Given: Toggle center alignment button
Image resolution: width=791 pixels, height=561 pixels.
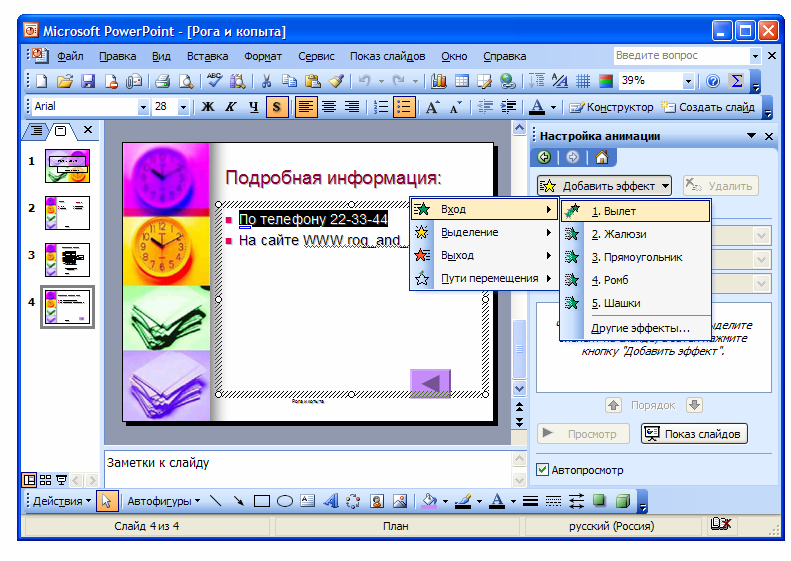Looking at the screenshot, I should [x=329, y=107].
